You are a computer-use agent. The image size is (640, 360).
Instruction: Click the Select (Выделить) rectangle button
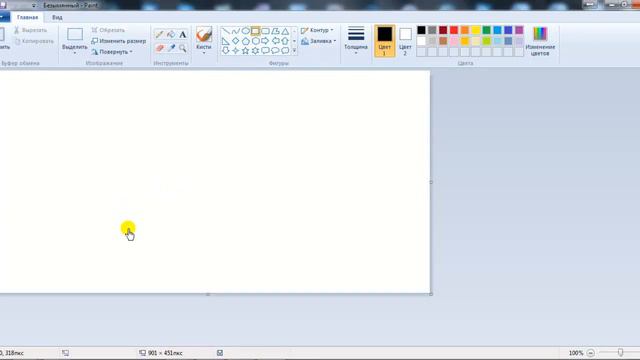[x=75, y=35]
